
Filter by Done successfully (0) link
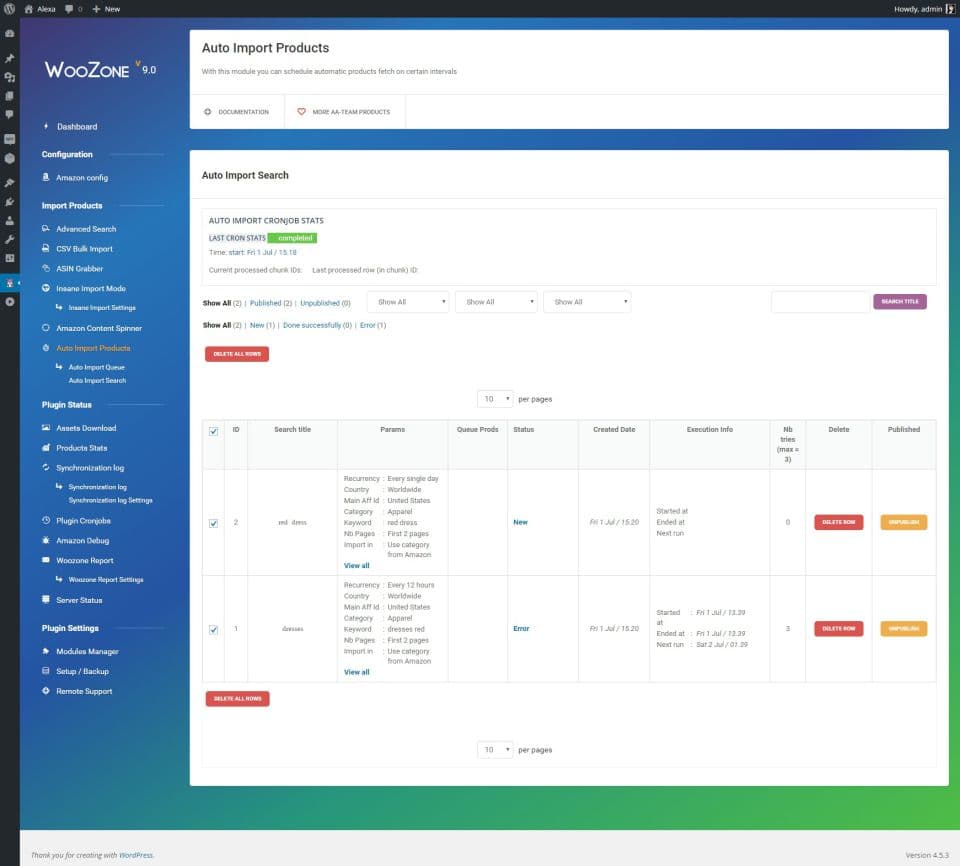[x=317, y=325]
